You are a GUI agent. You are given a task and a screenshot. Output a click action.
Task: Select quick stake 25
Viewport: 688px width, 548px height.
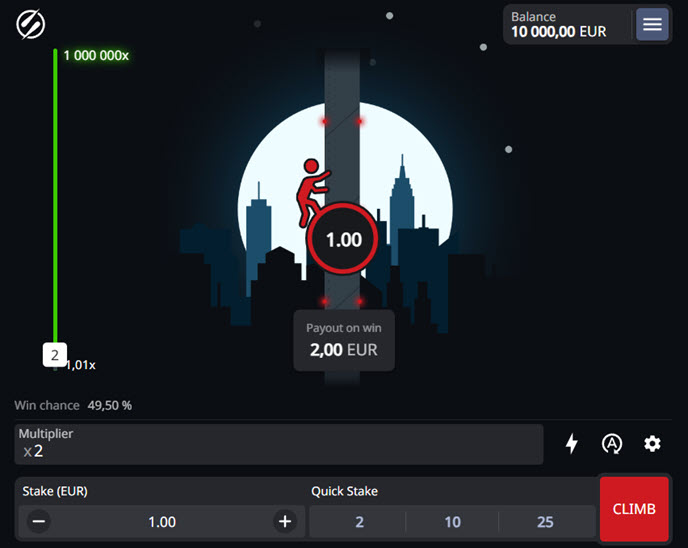(x=545, y=522)
